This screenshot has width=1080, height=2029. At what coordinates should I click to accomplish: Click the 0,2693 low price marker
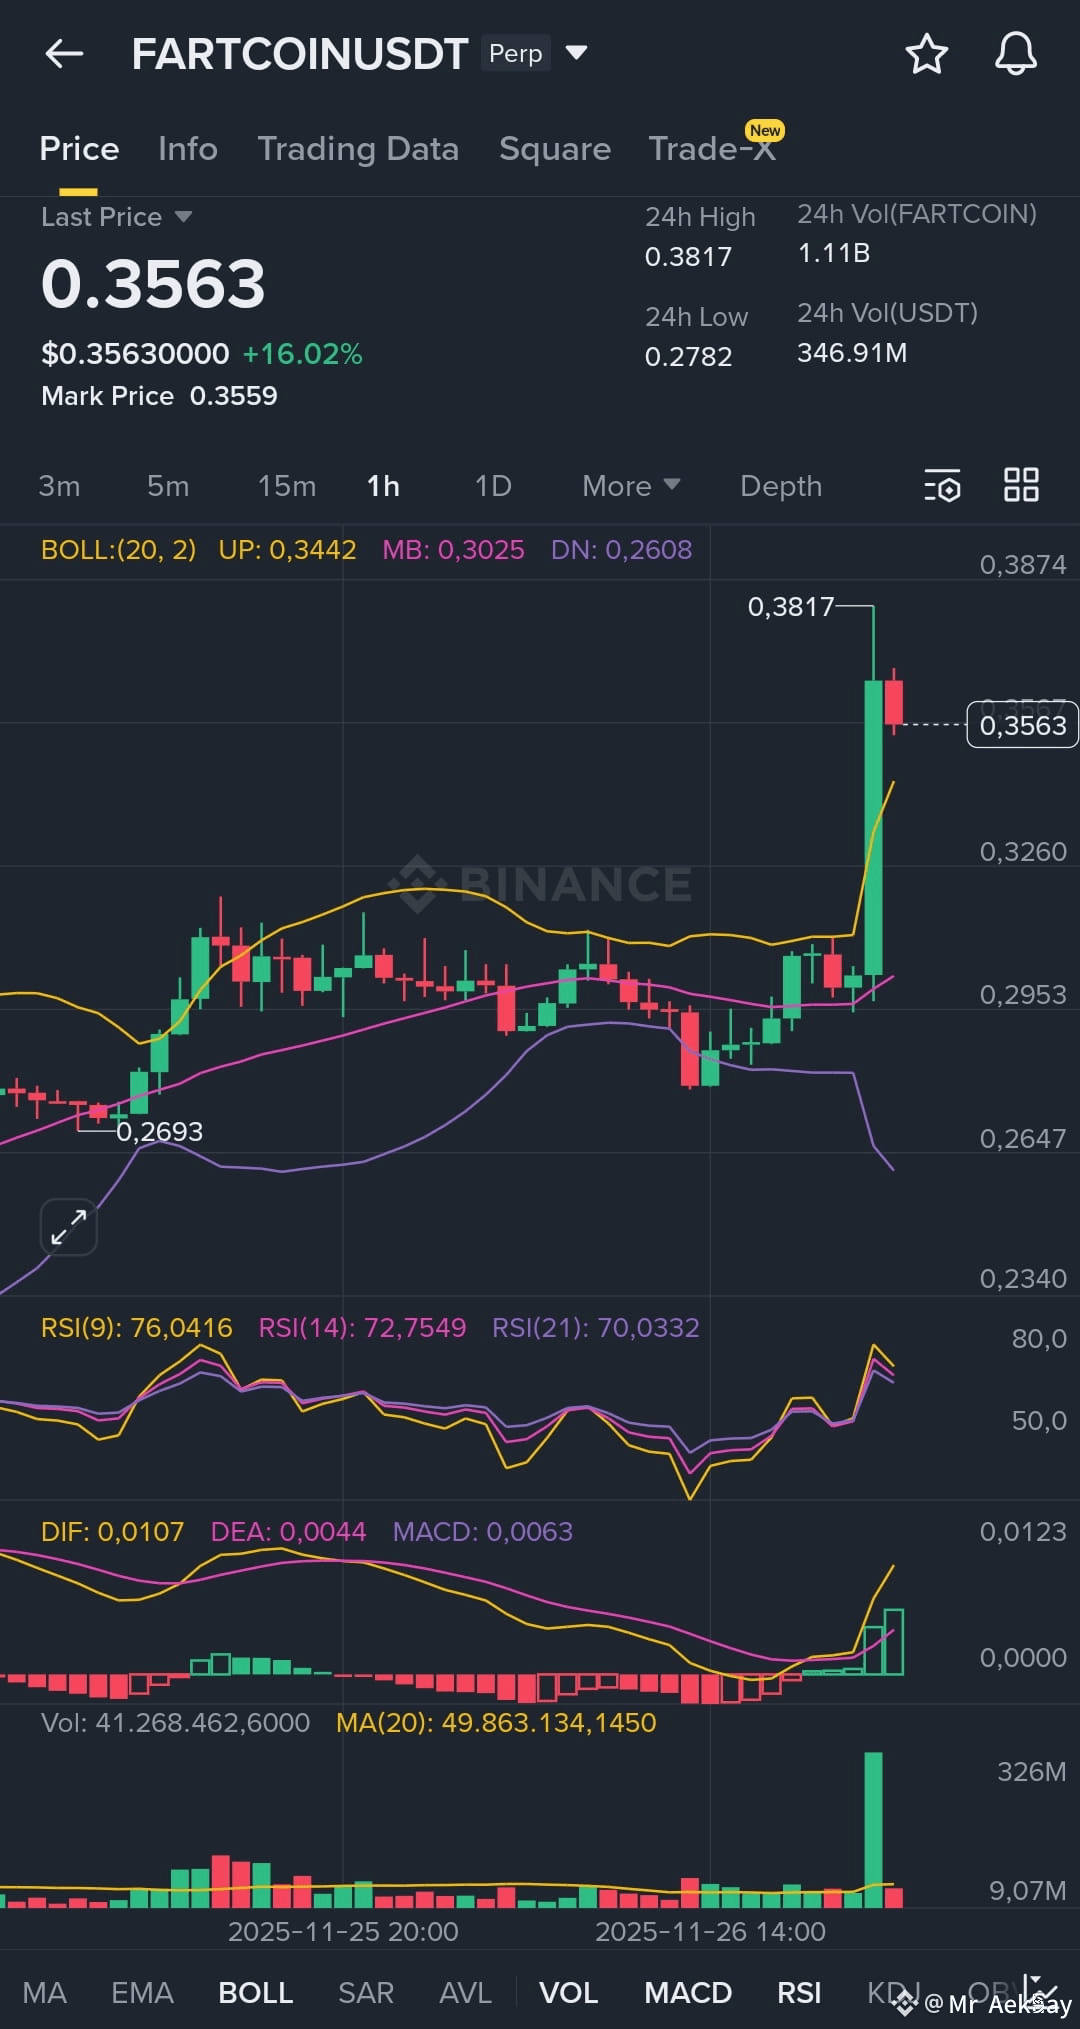pyautogui.click(x=159, y=1132)
